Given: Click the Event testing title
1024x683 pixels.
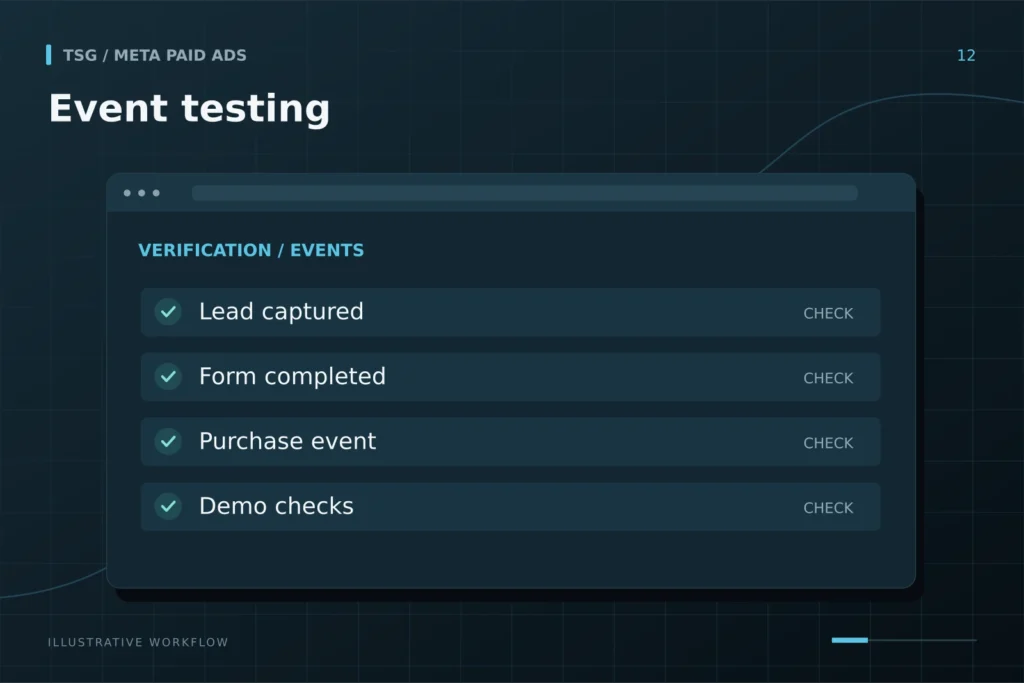Looking at the screenshot, I should [x=189, y=108].
